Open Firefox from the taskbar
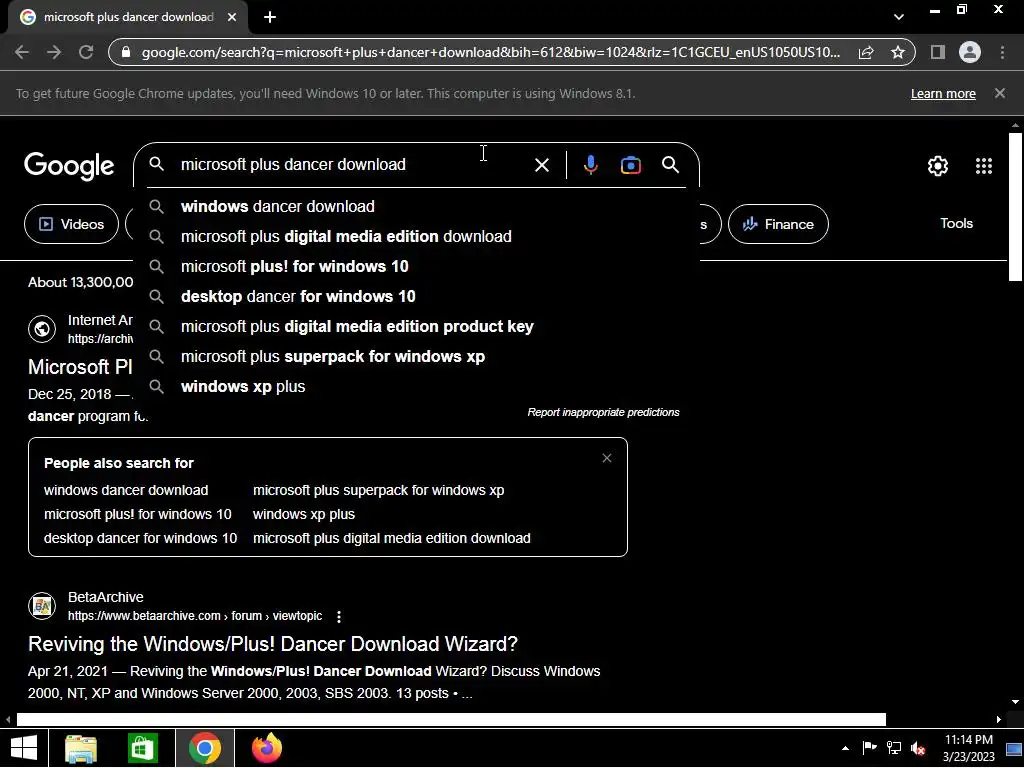1024x768 pixels. (267, 748)
